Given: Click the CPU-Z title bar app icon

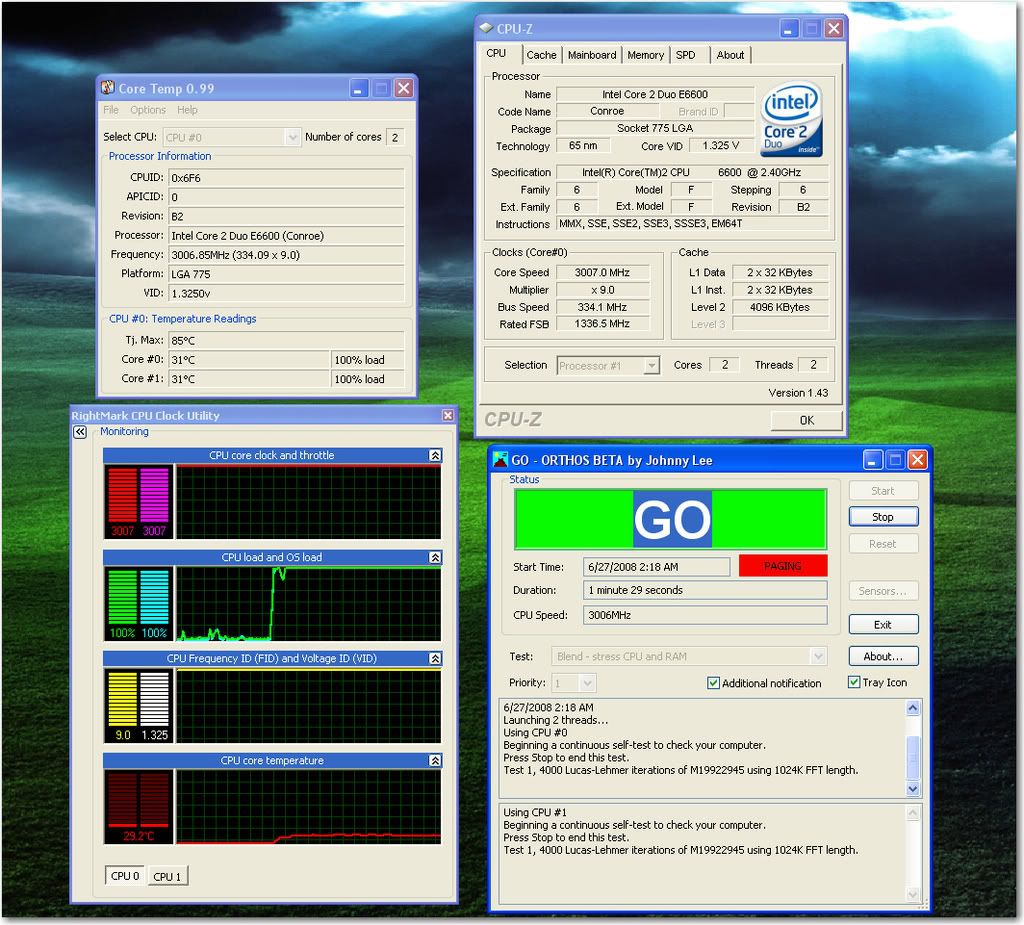Looking at the screenshot, I should [486, 28].
